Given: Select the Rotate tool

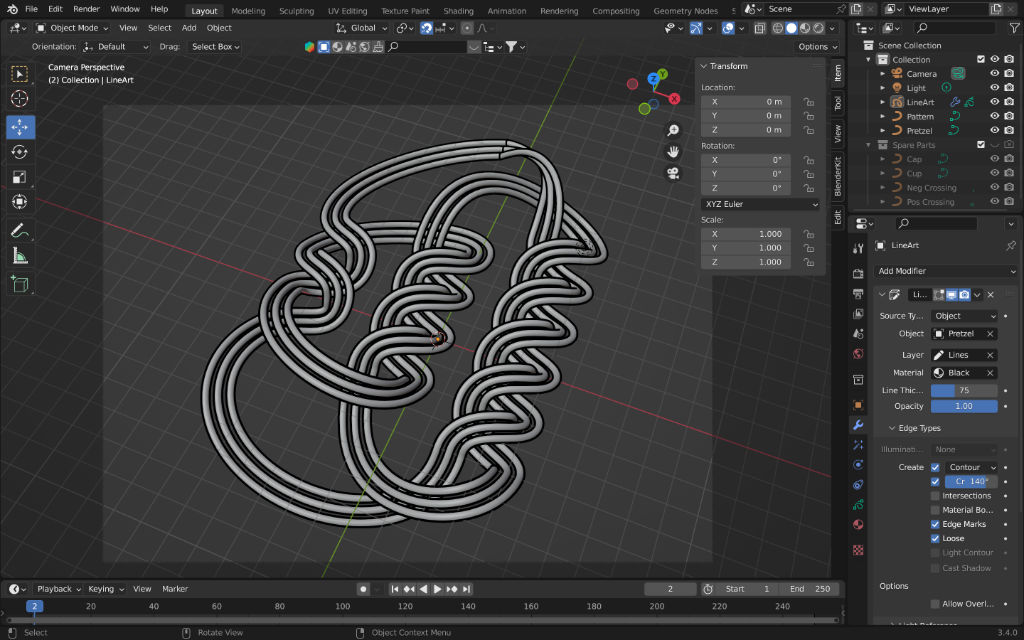Looking at the screenshot, I should coord(20,152).
